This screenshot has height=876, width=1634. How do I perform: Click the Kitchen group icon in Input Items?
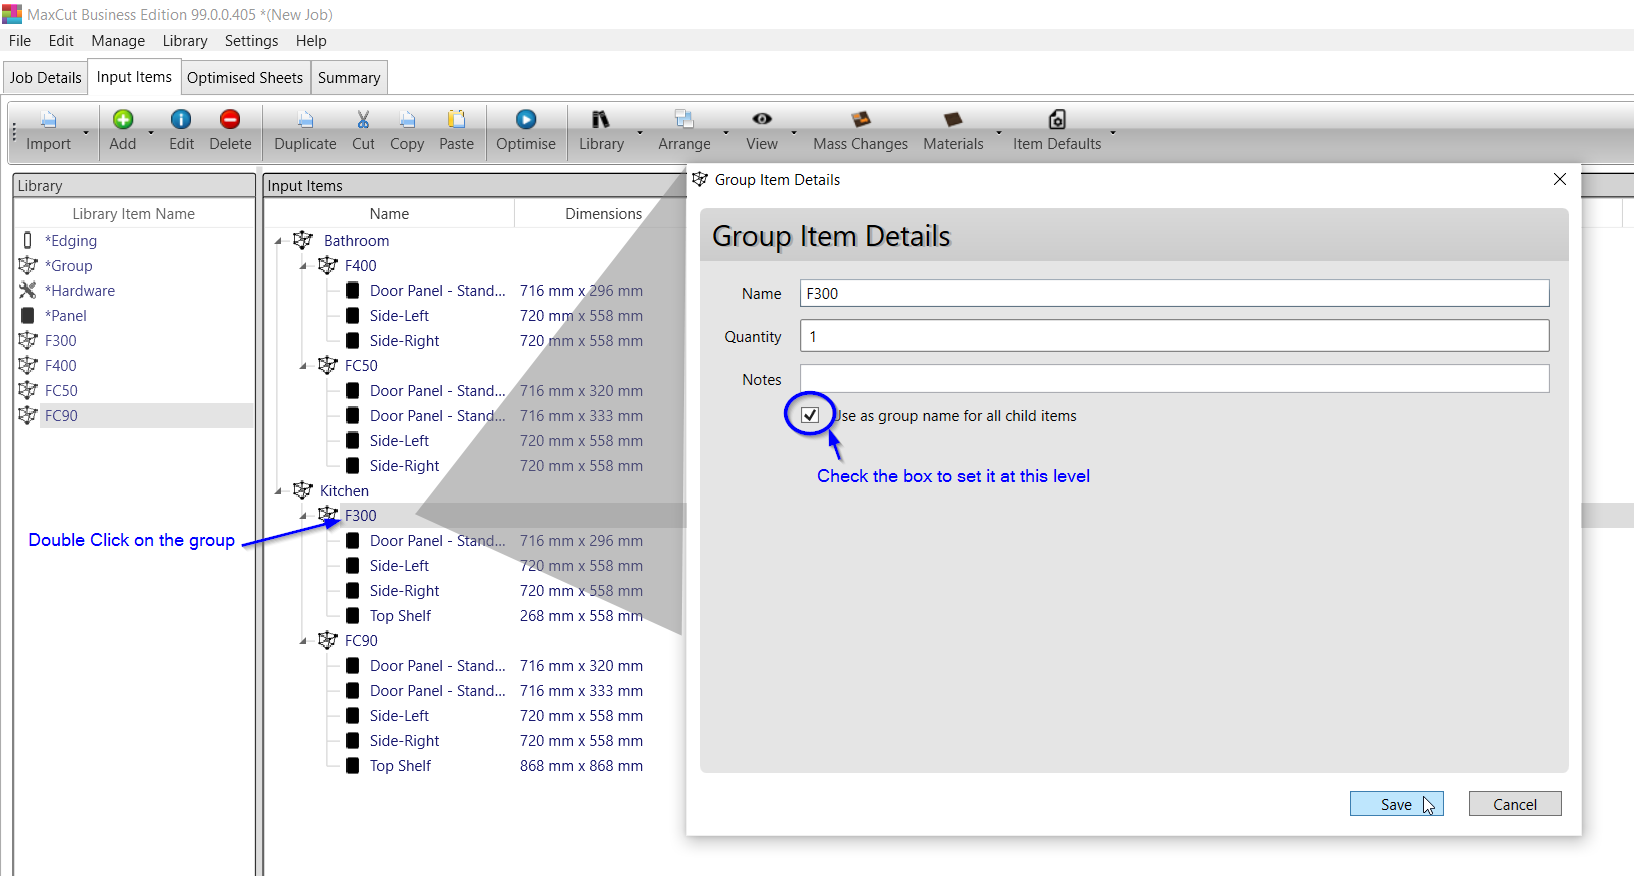(303, 491)
